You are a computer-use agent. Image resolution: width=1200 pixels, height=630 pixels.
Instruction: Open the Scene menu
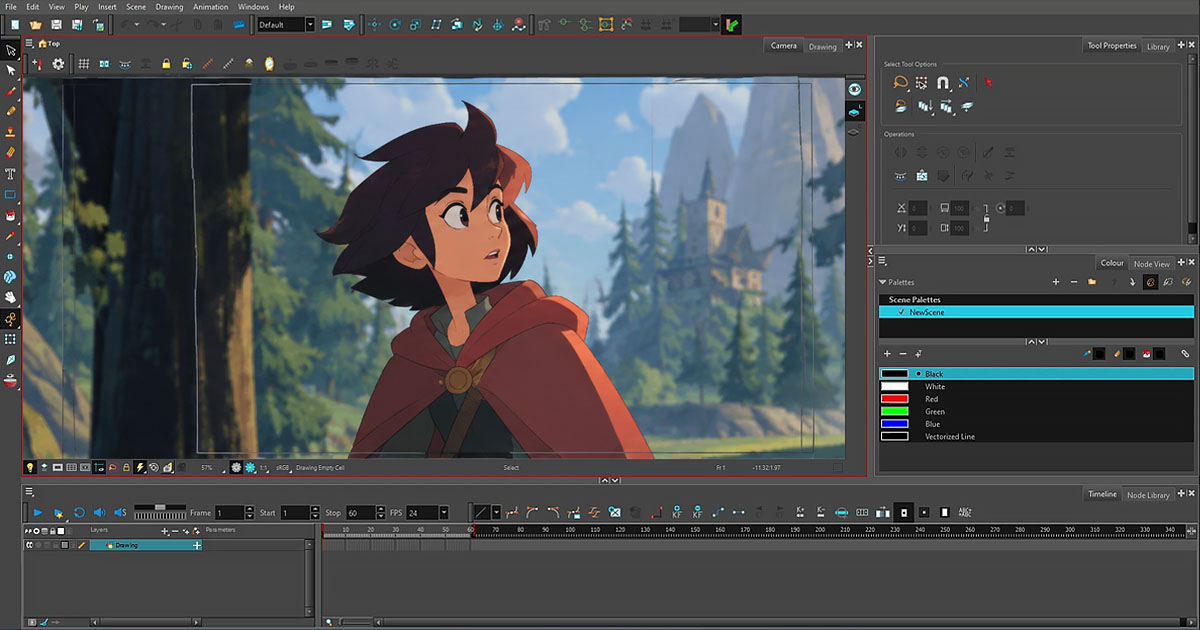point(136,7)
